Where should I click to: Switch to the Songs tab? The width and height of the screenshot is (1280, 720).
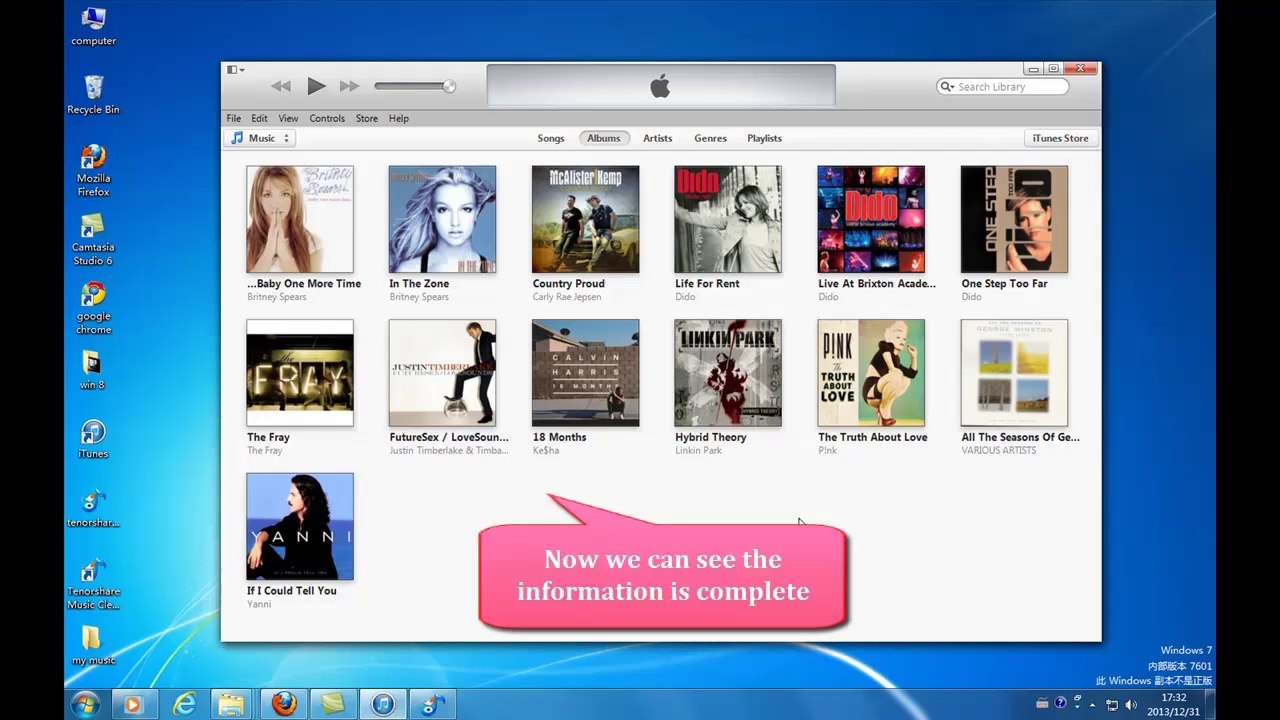(551, 138)
